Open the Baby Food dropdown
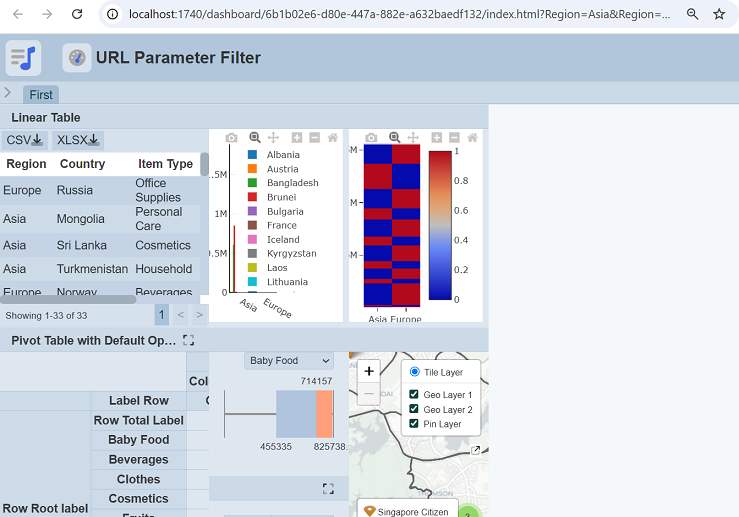This screenshot has width=739, height=517. click(x=289, y=361)
